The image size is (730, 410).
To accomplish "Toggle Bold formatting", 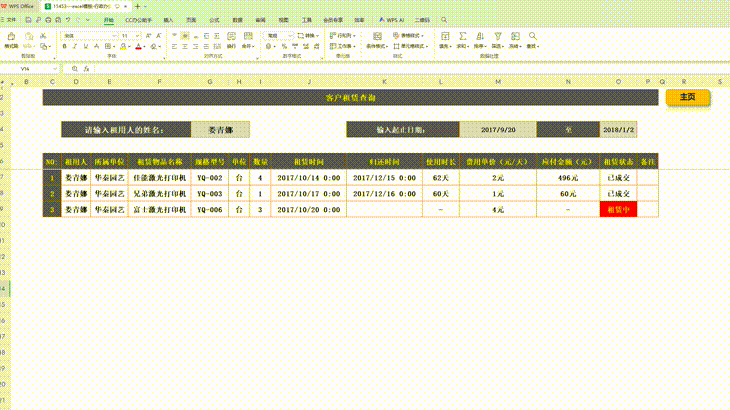I will click(64, 47).
